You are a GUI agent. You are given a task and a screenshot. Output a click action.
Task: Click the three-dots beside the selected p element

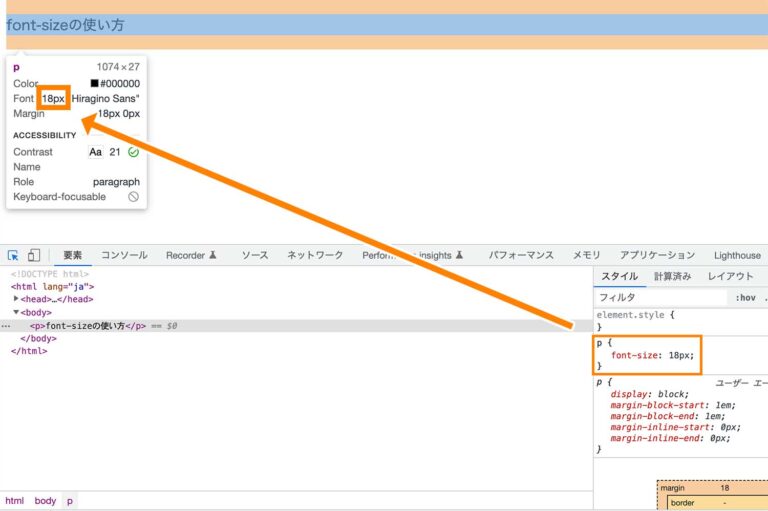(6, 326)
